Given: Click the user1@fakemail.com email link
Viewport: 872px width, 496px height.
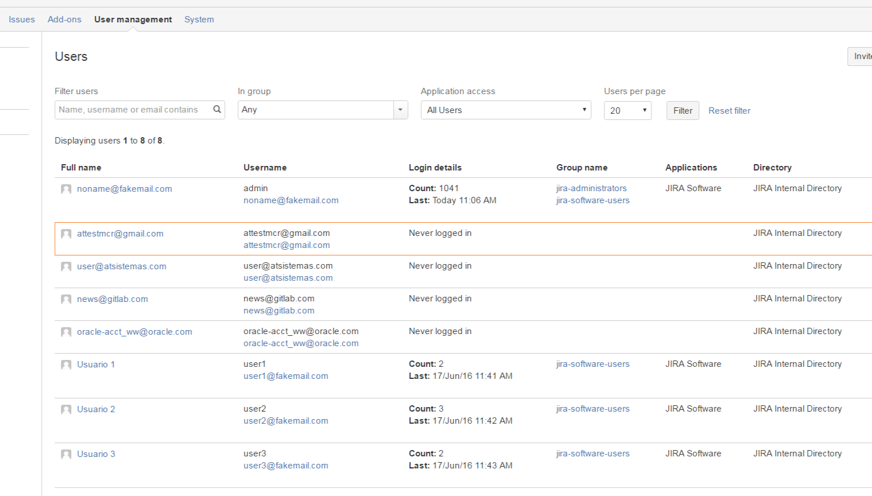Looking at the screenshot, I should point(285,376).
